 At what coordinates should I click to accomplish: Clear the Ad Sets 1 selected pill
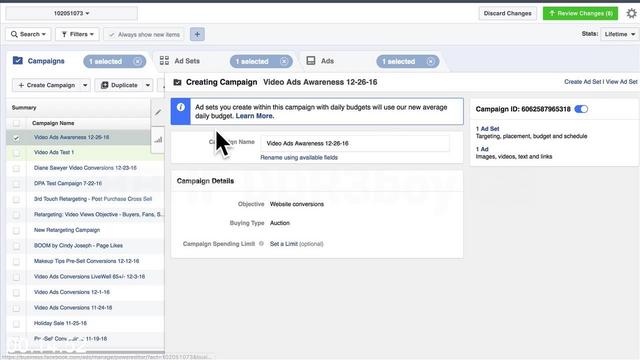coord(284,61)
